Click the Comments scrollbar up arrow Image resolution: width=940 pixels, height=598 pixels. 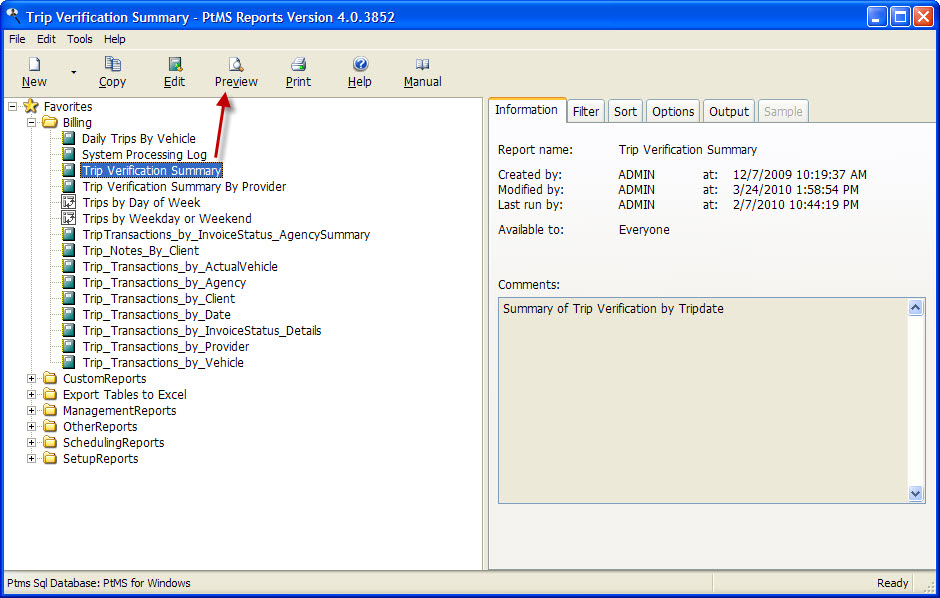[915, 308]
